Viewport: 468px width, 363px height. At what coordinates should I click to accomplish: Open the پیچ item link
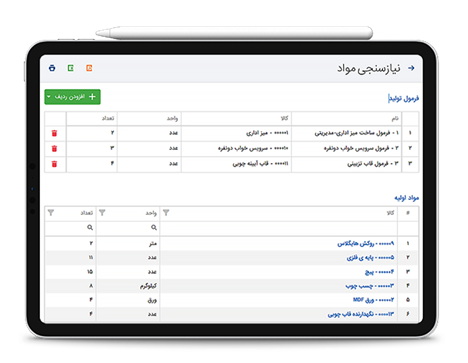[x=380, y=272]
